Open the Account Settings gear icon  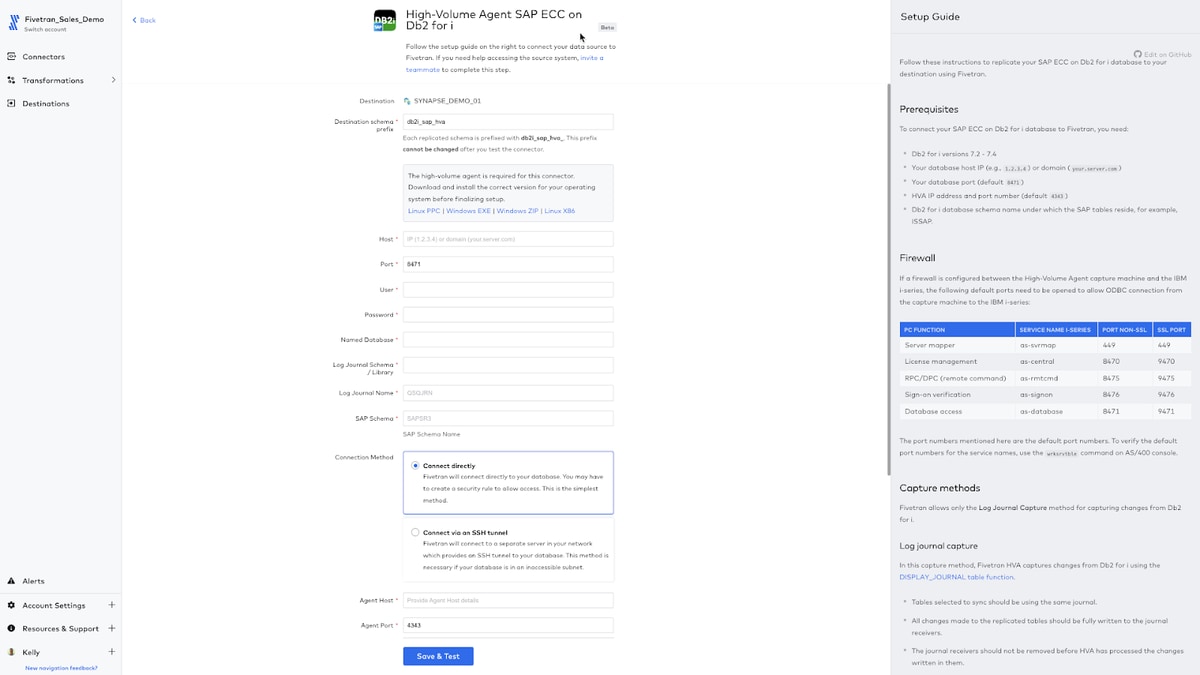(x=11, y=605)
